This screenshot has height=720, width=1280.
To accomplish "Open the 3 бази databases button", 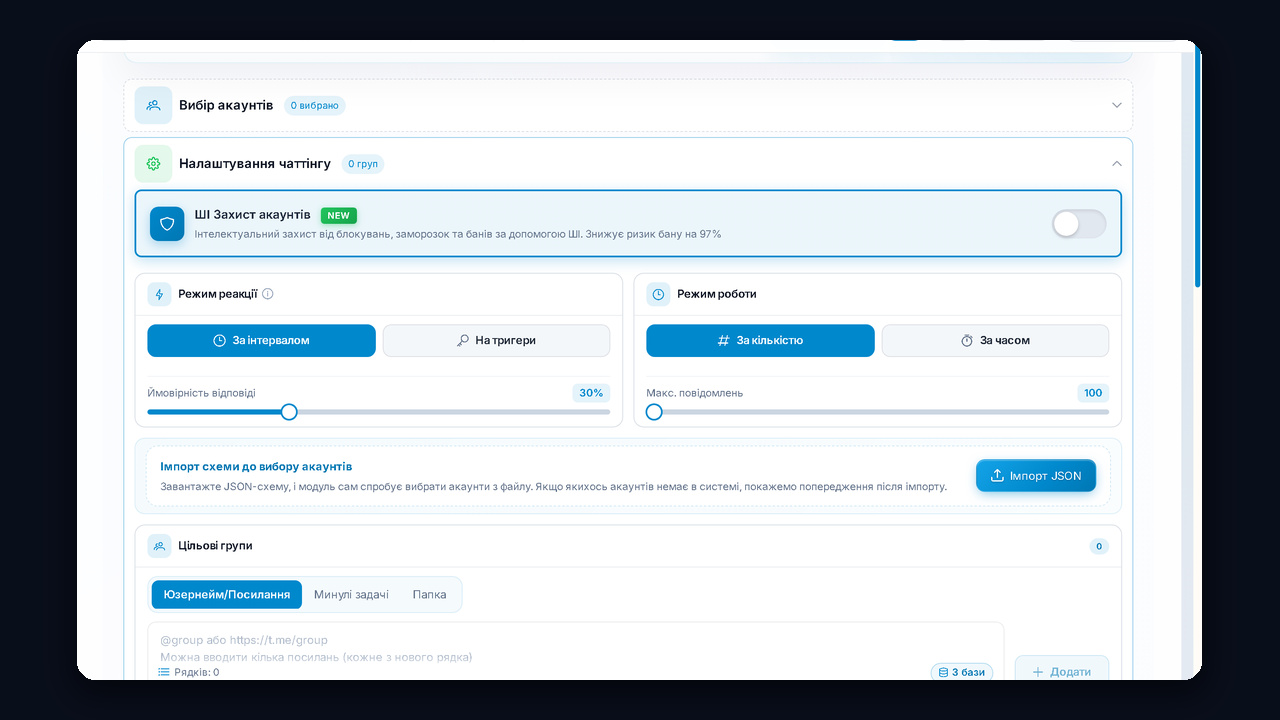I will pos(962,672).
